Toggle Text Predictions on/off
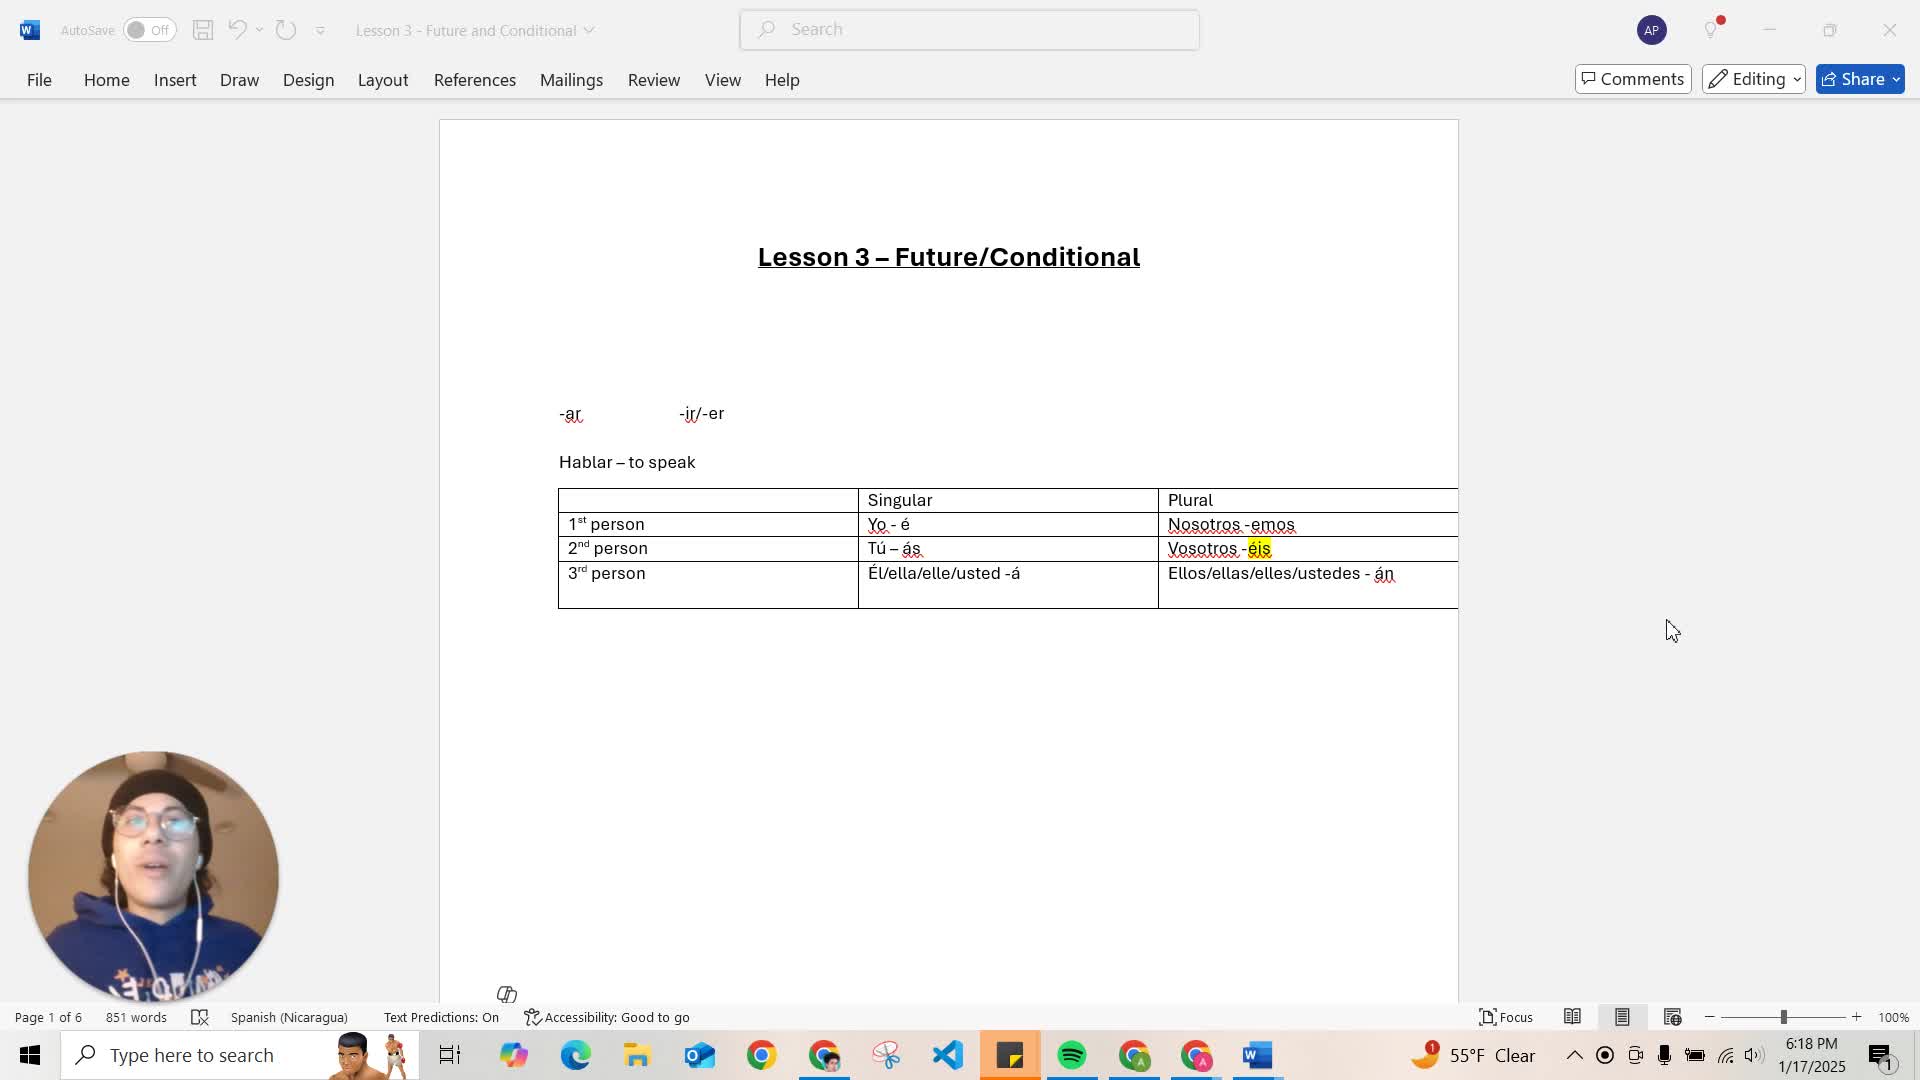This screenshot has width=1920, height=1080. pyautogui.click(x=439, y=1017)
